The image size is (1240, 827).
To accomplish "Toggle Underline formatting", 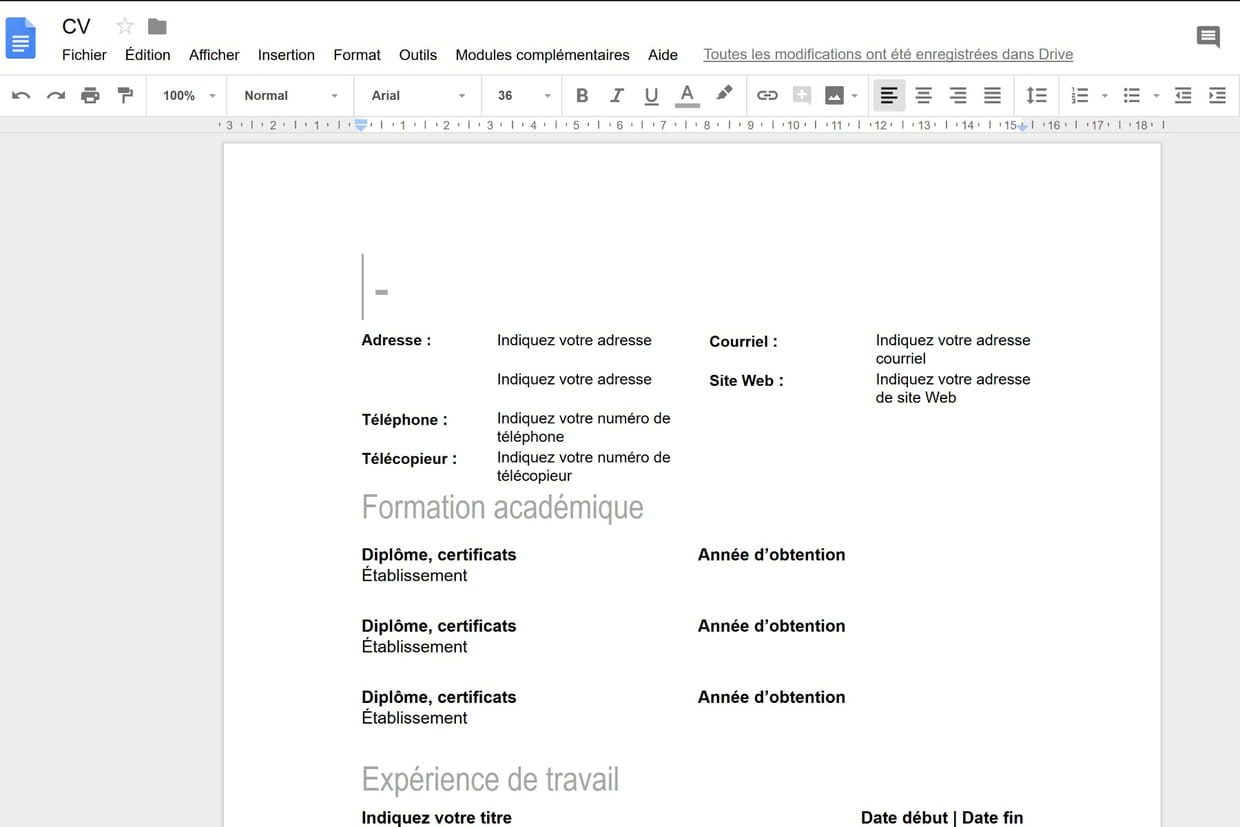I will coord(651,96).
